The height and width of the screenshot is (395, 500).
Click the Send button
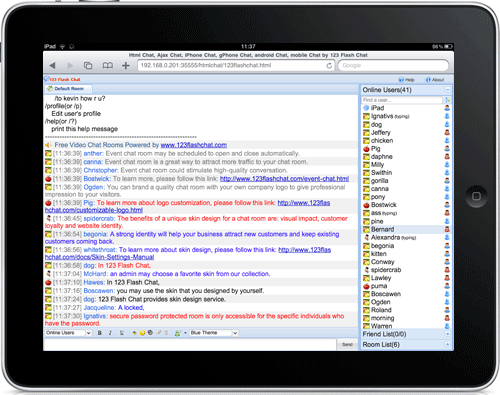[347, 344]
